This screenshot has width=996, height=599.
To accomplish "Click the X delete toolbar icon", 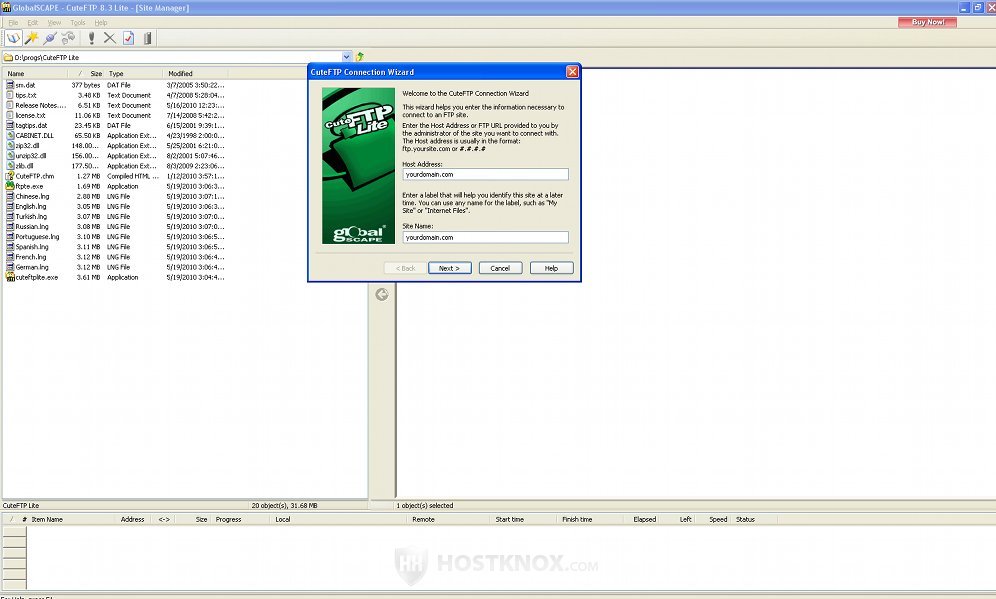I will 109,38.
